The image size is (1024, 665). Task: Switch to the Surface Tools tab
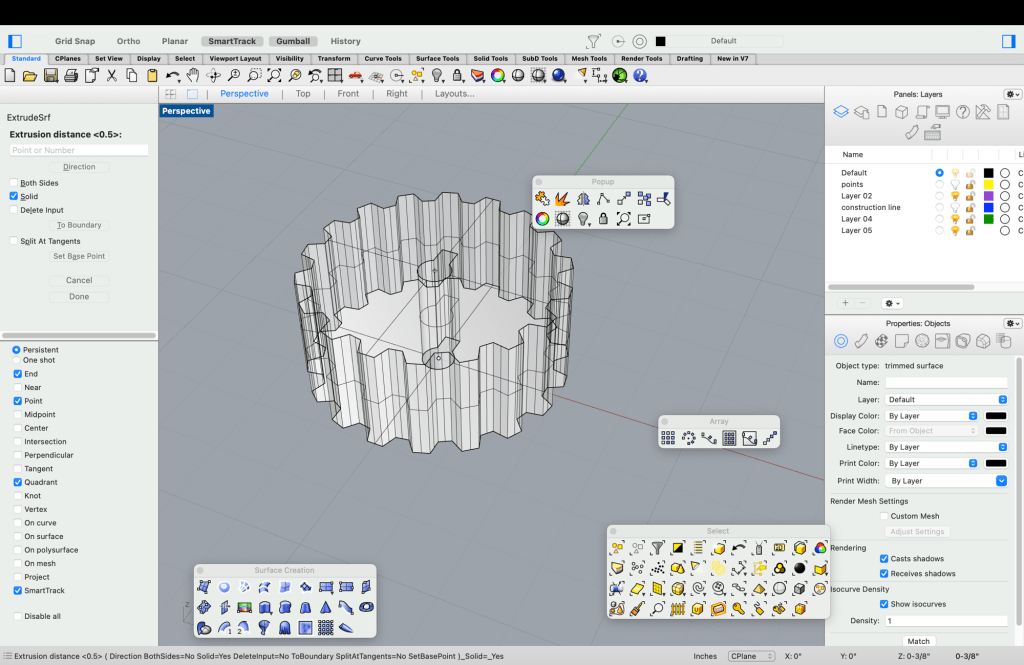tap(437, 59)
